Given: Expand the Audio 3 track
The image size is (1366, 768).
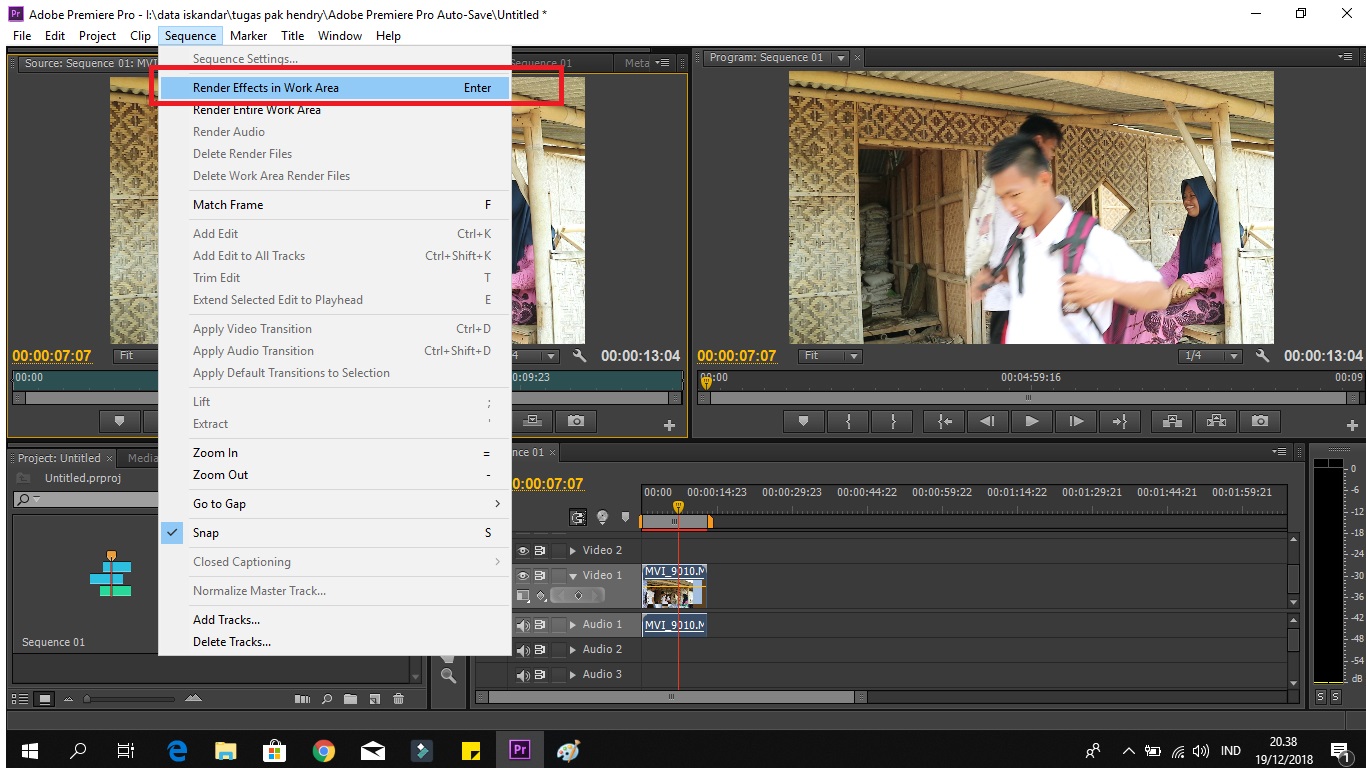Looking at the screenshot, I should [x=573, y=675].
